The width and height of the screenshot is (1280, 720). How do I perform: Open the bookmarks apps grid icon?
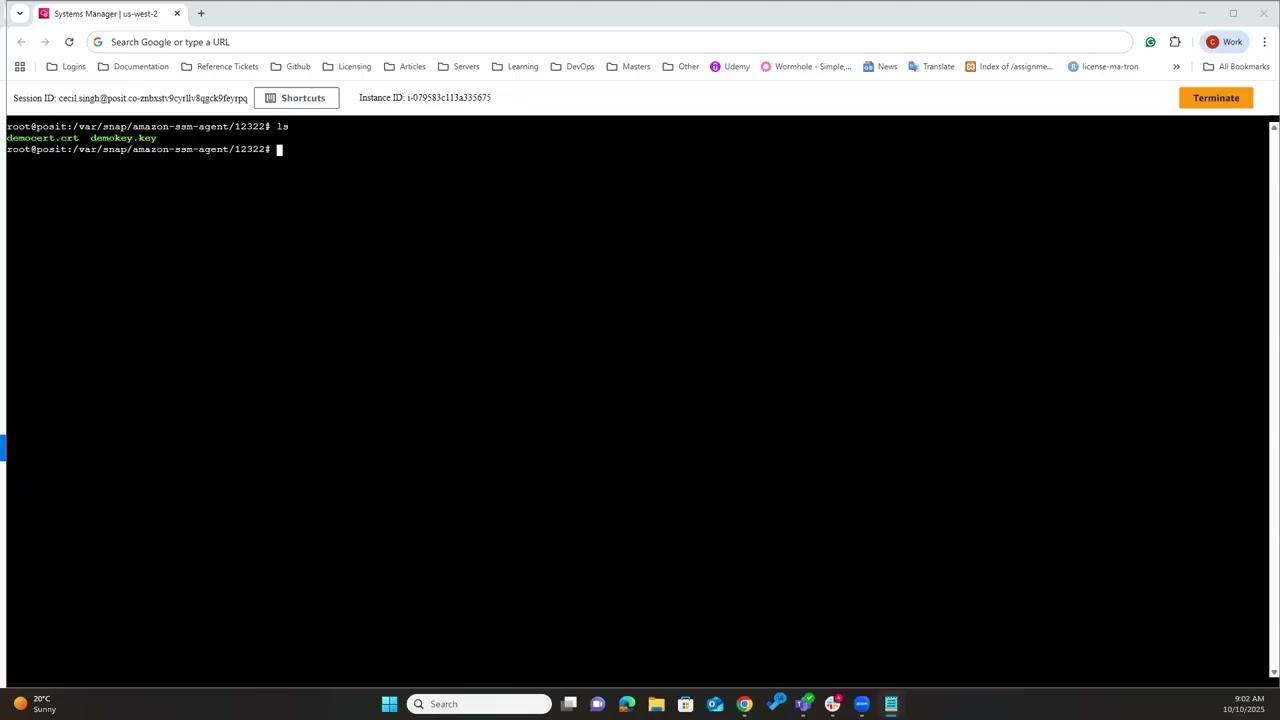19,67
